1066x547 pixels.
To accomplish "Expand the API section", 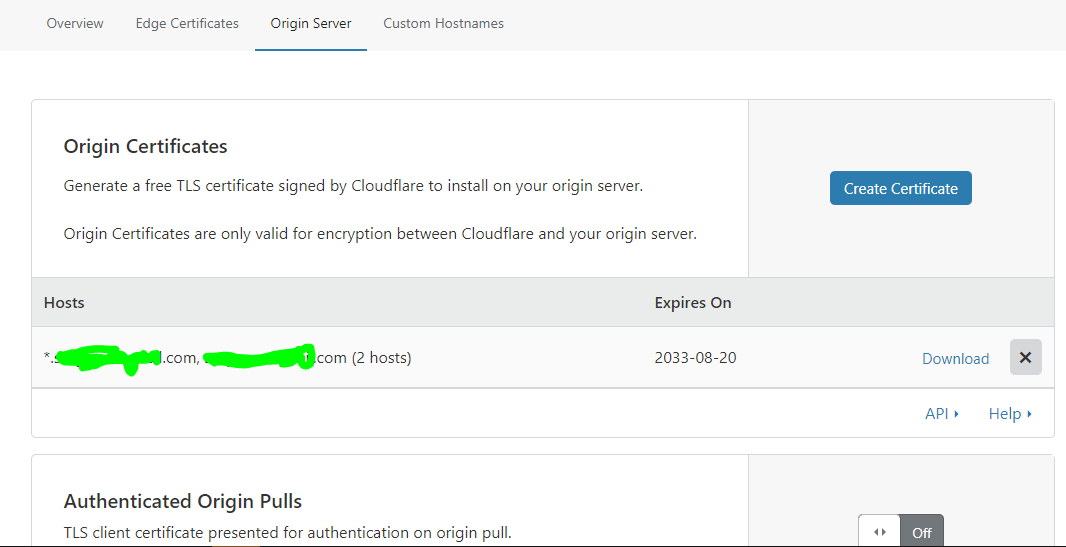I will coord(942,413).
